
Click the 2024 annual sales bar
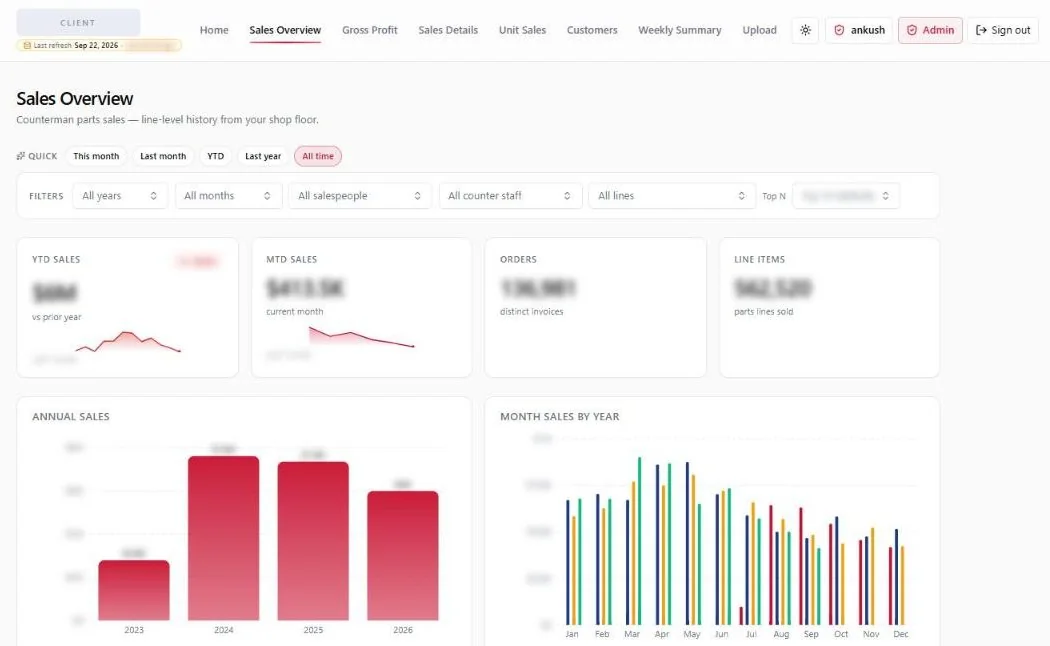pyautogui.click(x=224, y=538)
